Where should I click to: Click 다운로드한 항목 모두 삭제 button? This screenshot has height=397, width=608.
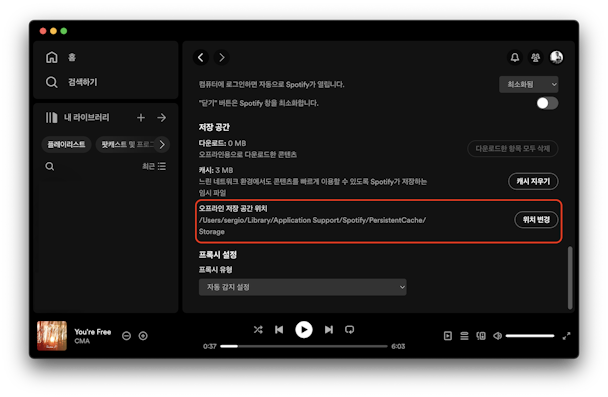[513, 148]
